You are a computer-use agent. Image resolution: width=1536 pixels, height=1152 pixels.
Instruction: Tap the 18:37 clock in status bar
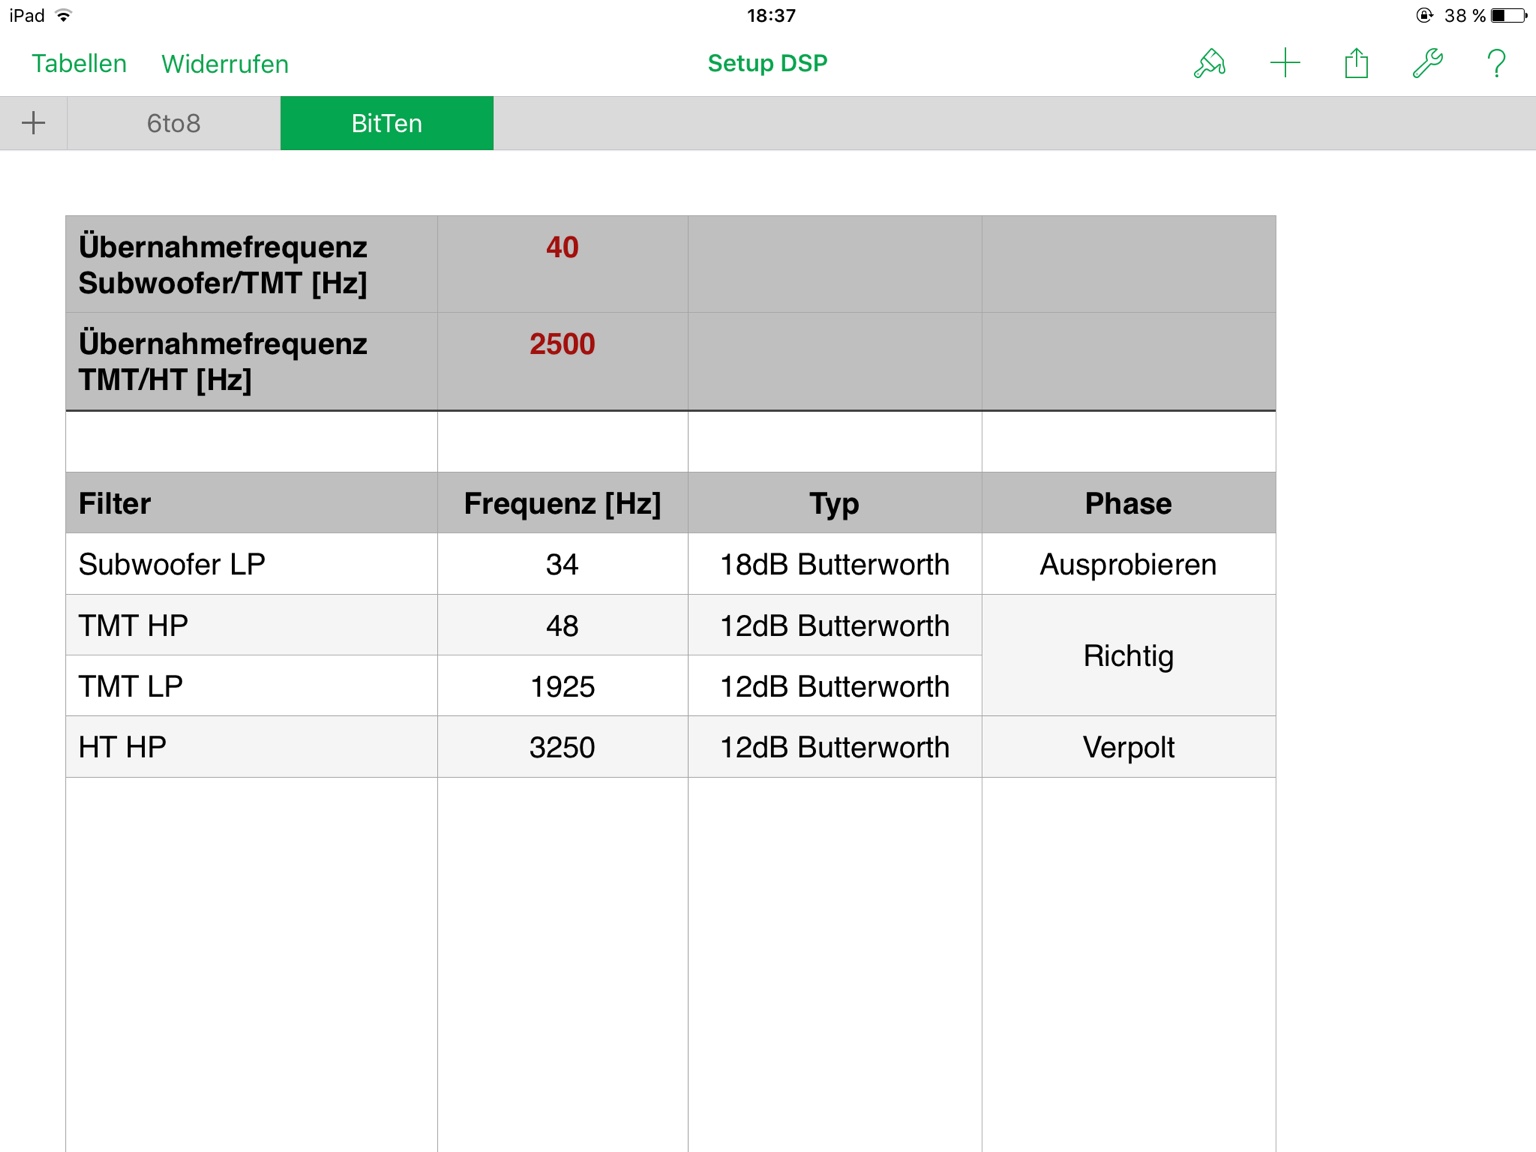point(771,15)
